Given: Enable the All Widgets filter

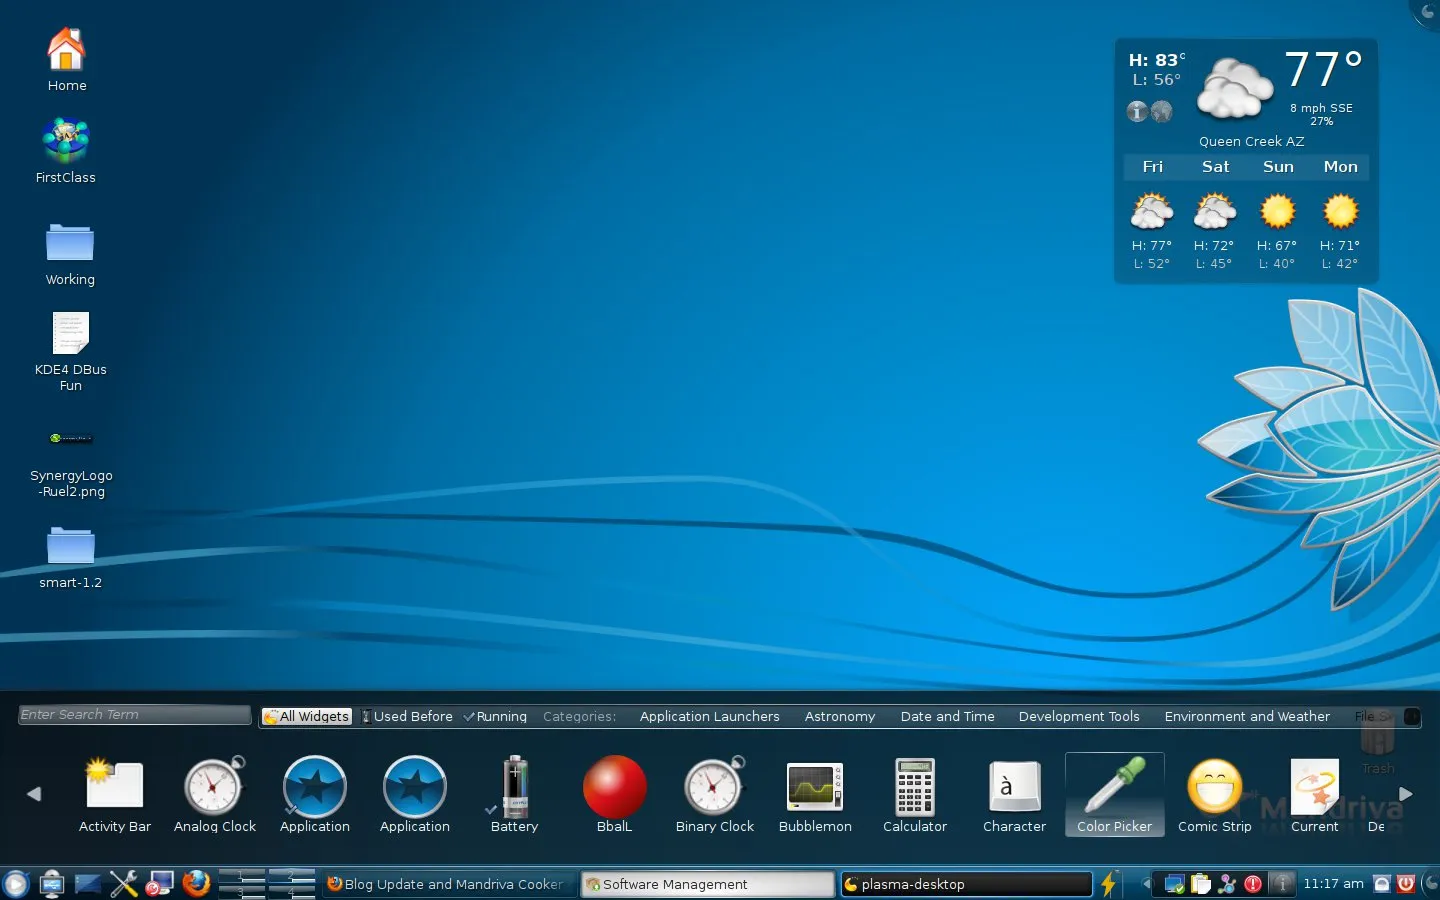Looking at the screenshot, I should coord(307,717).
